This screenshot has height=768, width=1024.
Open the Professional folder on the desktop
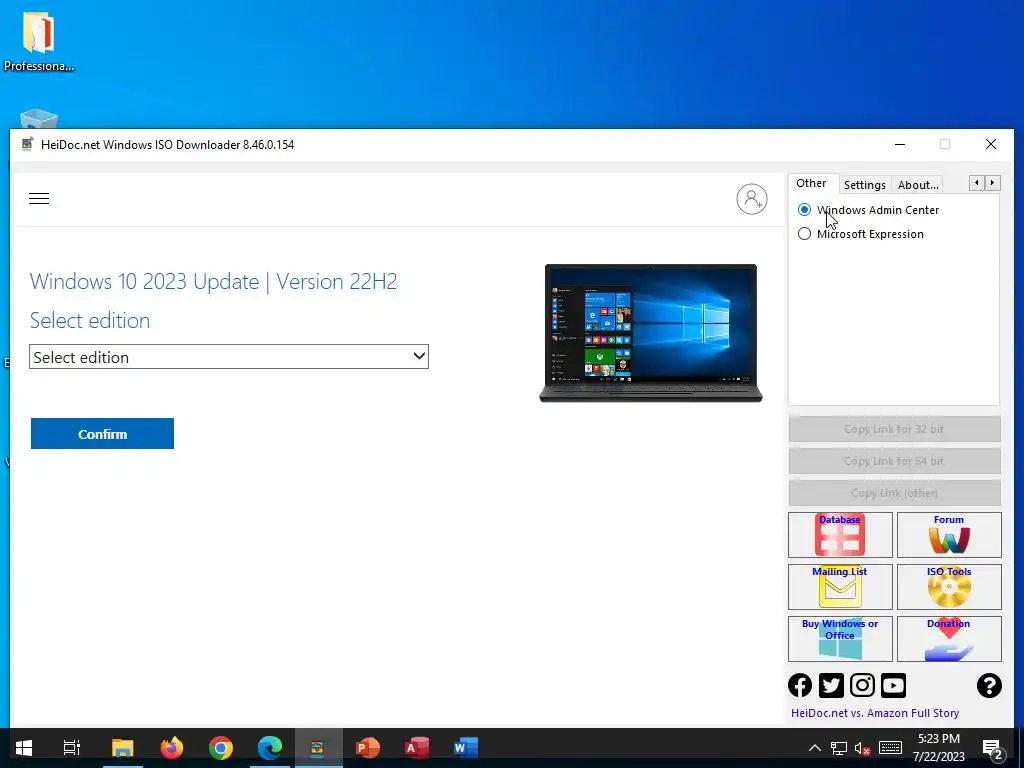(39, 40)
